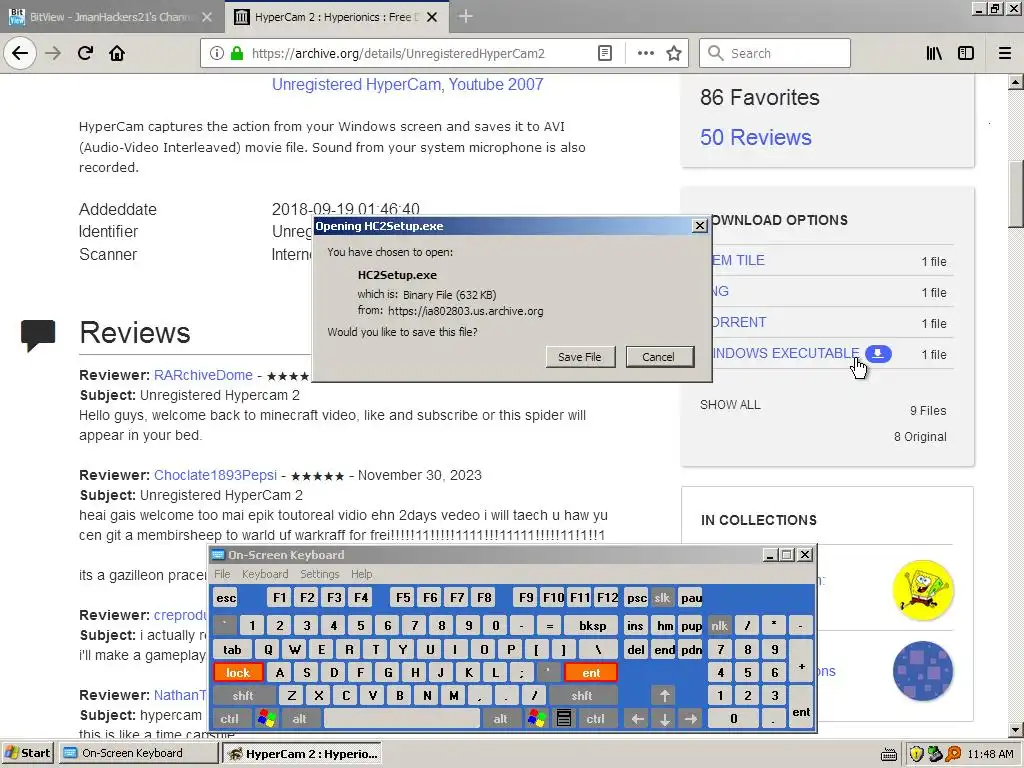Toggle the slk scroll lock key

pyautogui.click(x=662, y=598)
